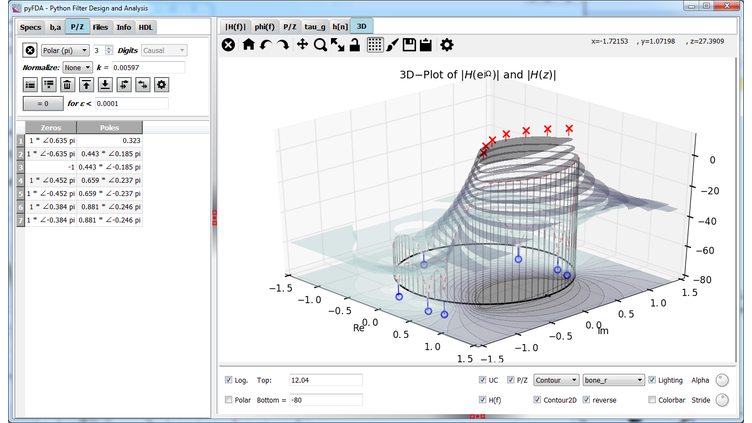Image resolution: width=752 pixels, height=423 pixels.
Task: Click the save figure floppy disk icon
Action: (x=409, y=45)
